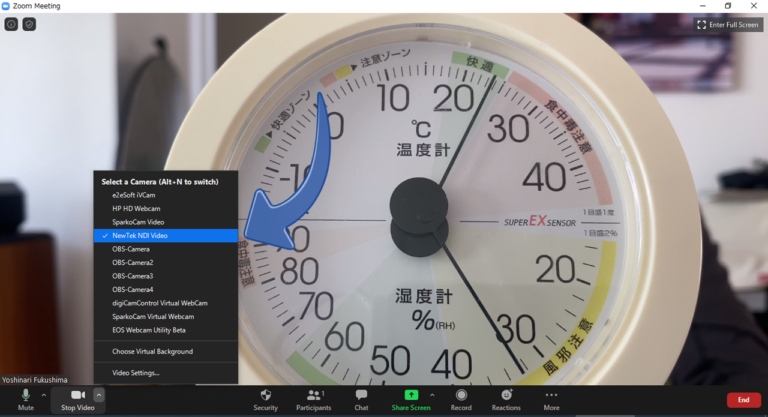Select SparkoCam Video camera
Image resolution: width=768 pixels, height=417 pixels.
[166, 222]
